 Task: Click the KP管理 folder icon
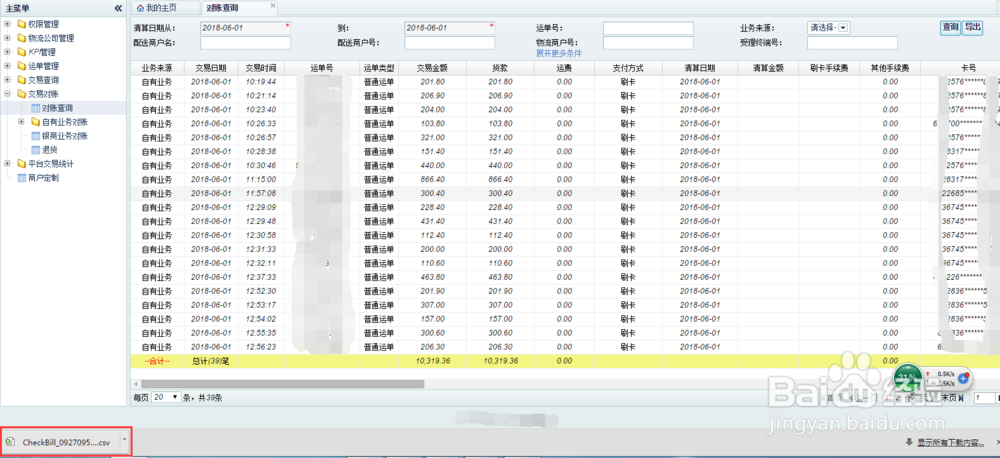click(22, 52)
